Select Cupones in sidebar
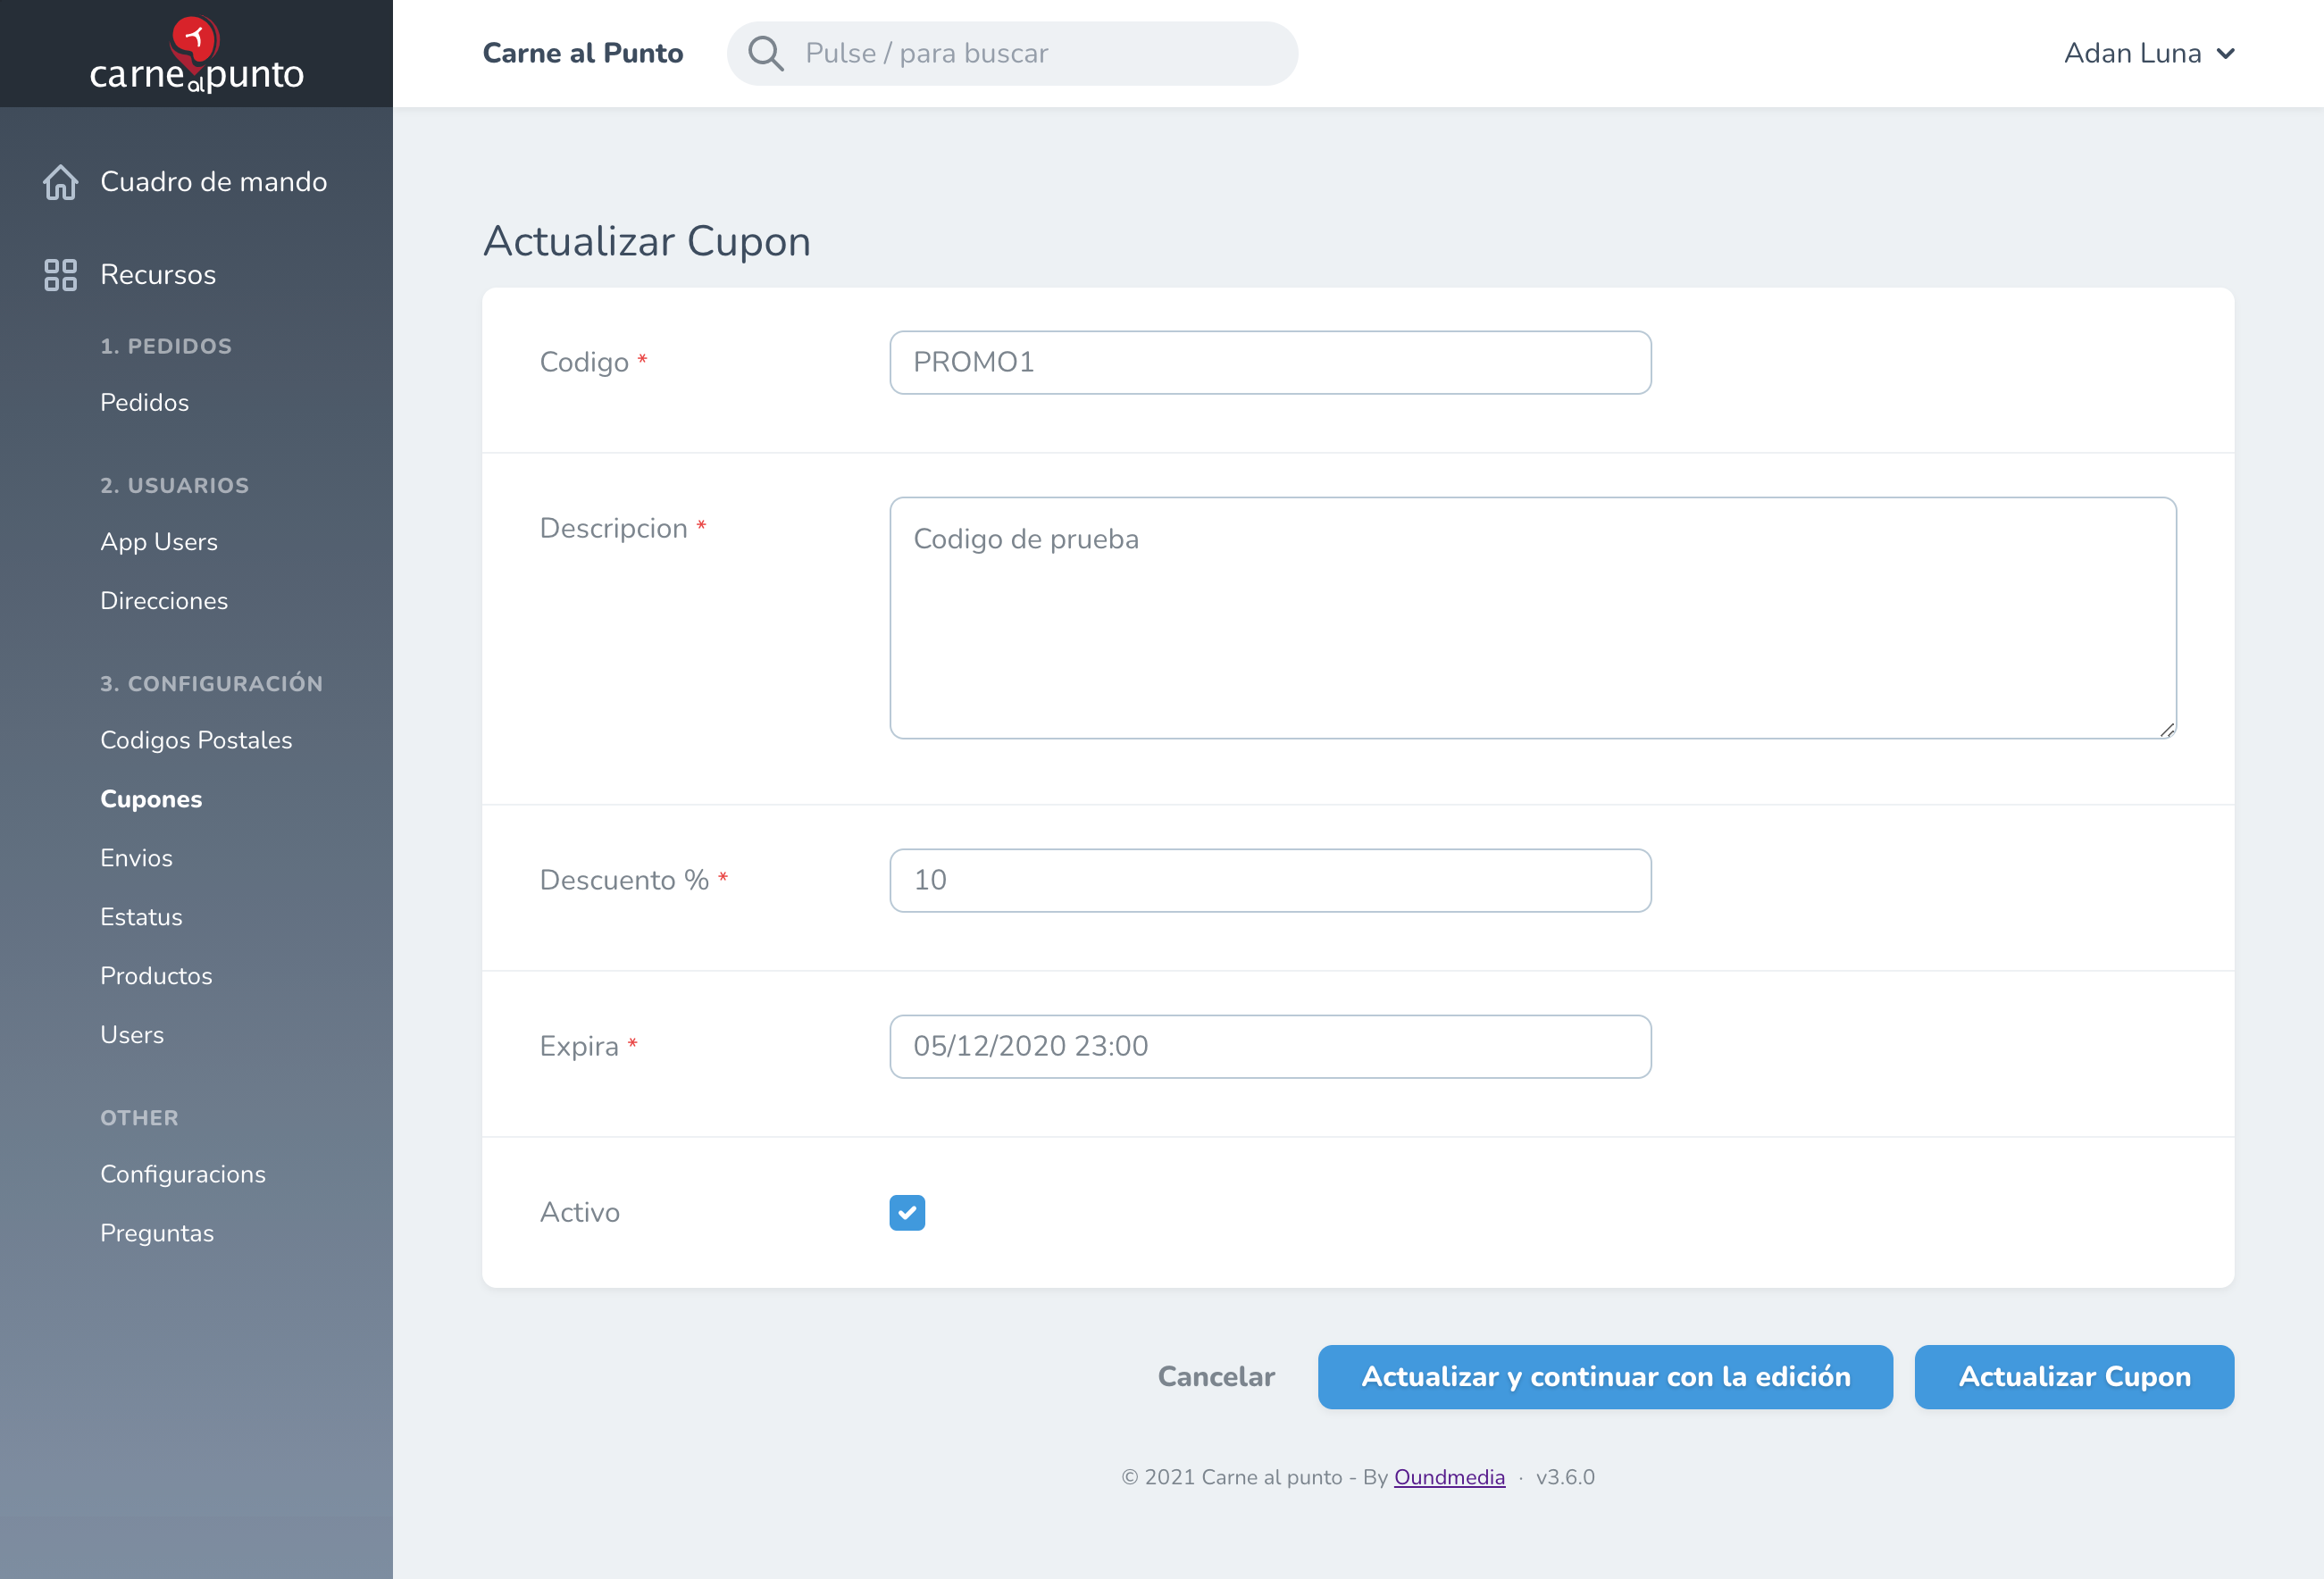Viewport: 2324px width, 1579px height. (151, 798)
